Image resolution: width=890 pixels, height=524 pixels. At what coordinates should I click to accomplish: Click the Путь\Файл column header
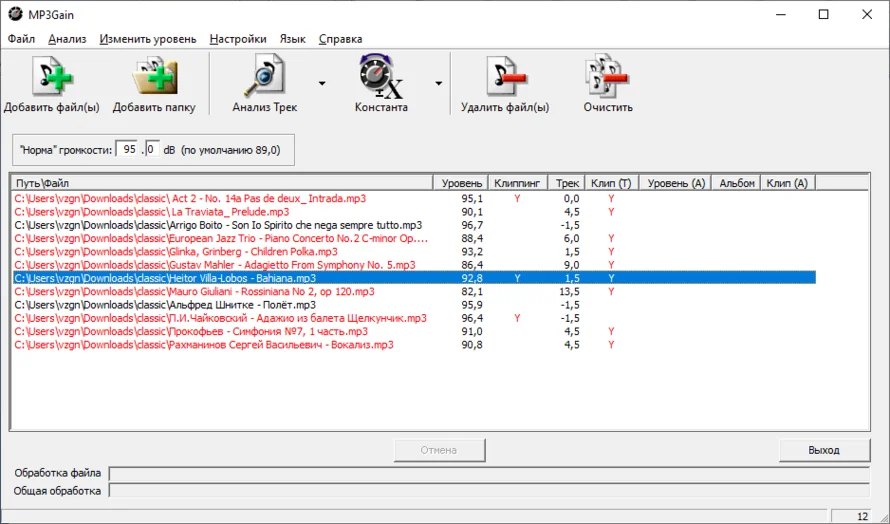220,184
